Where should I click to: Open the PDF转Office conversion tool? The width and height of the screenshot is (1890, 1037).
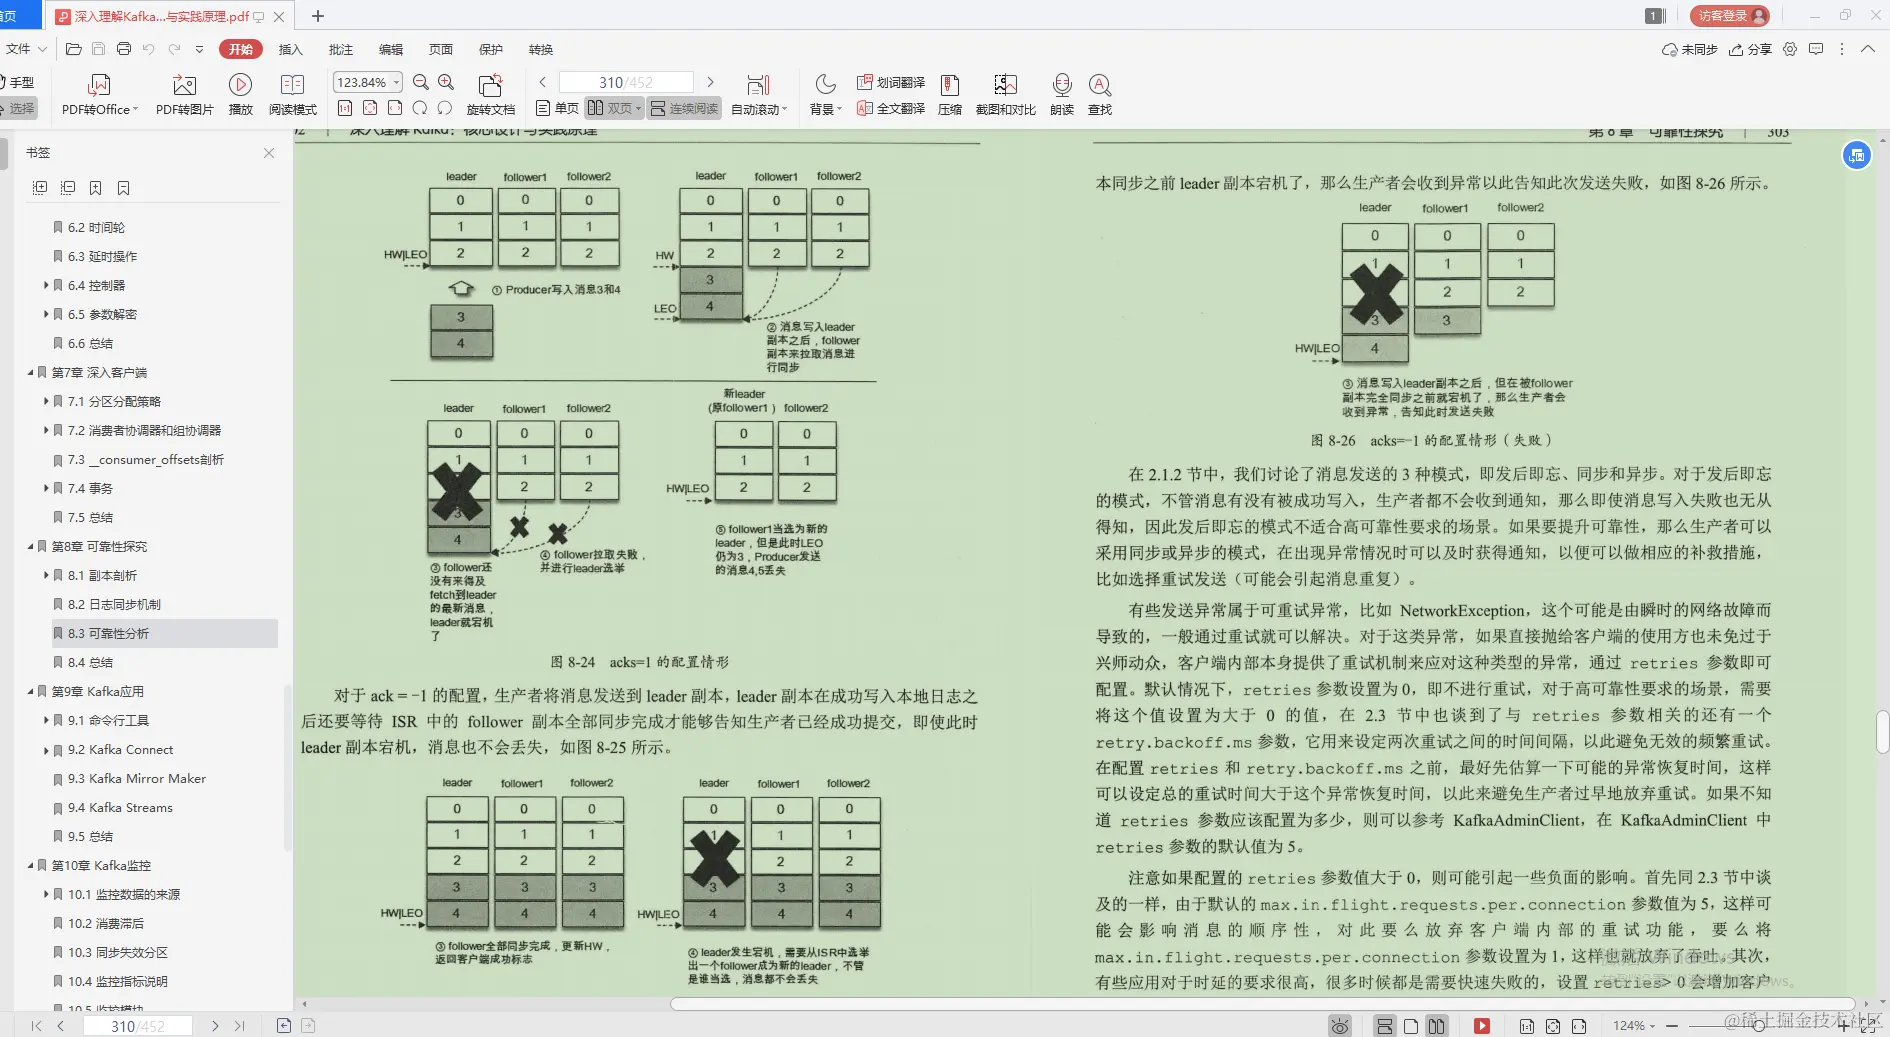pyautogui.click(x=98, y=93)
